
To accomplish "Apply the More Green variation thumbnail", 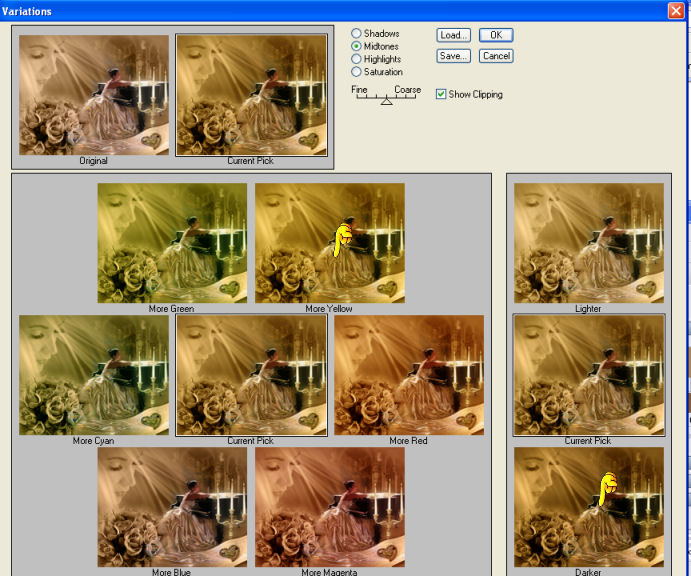I will (x=172, y=243).
